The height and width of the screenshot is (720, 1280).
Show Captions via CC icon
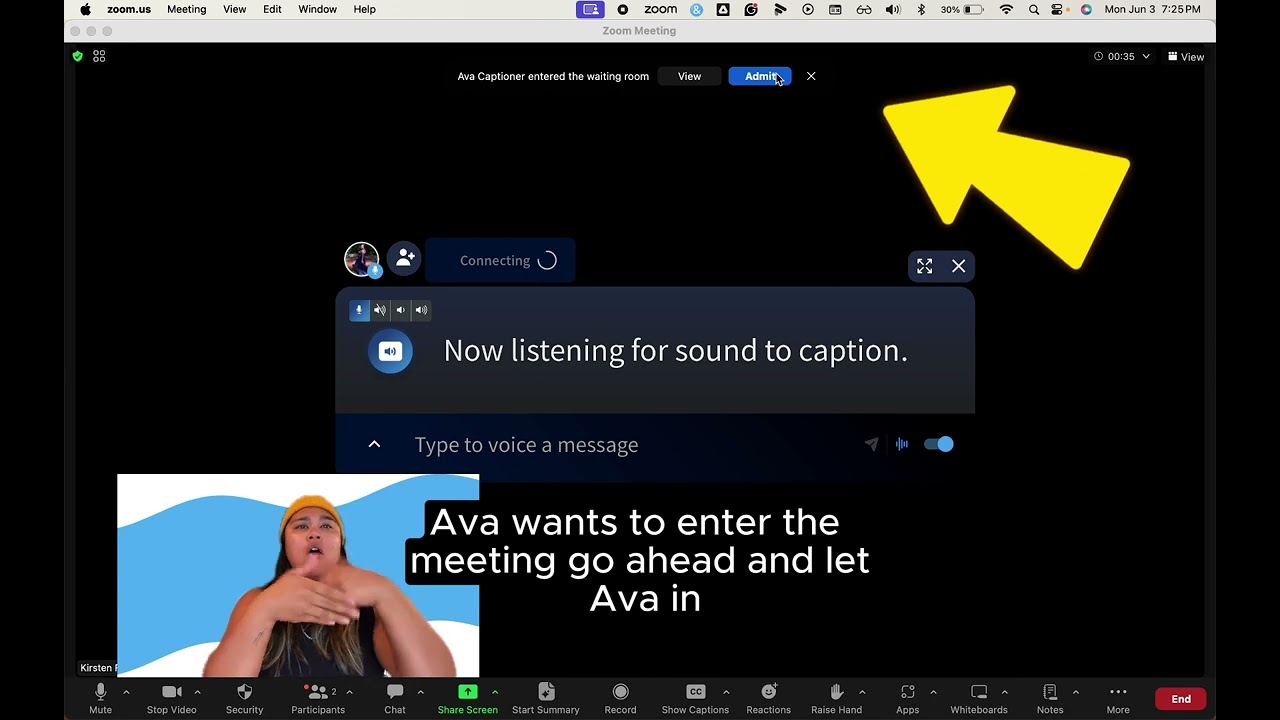click(695, 698)
